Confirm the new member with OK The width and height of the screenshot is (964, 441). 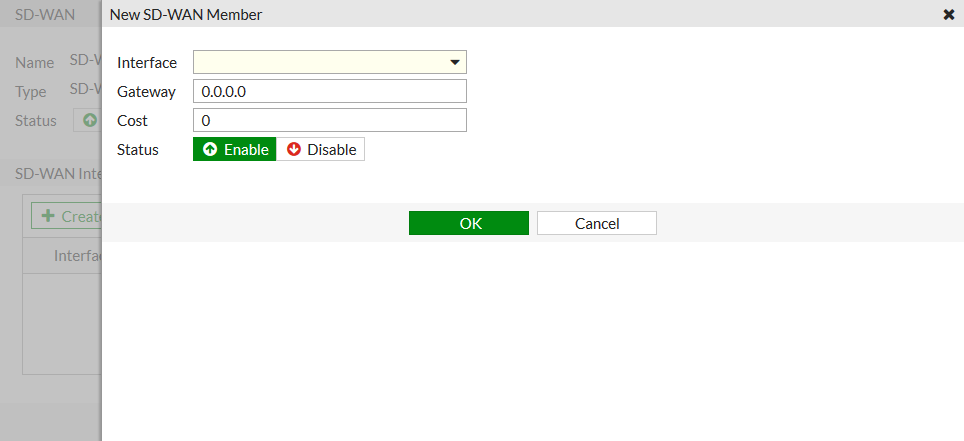pyautogui.click(x=469, y=223)
